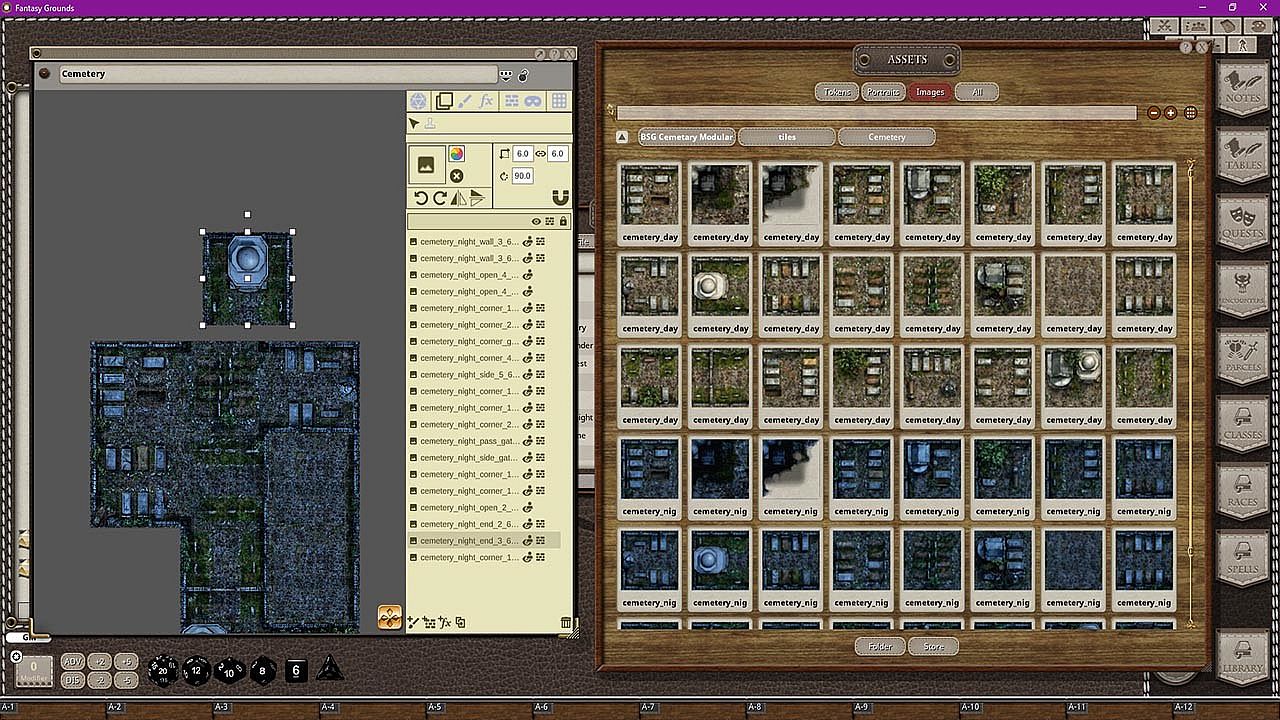Edit the width value field

click(x=522, y=154)
